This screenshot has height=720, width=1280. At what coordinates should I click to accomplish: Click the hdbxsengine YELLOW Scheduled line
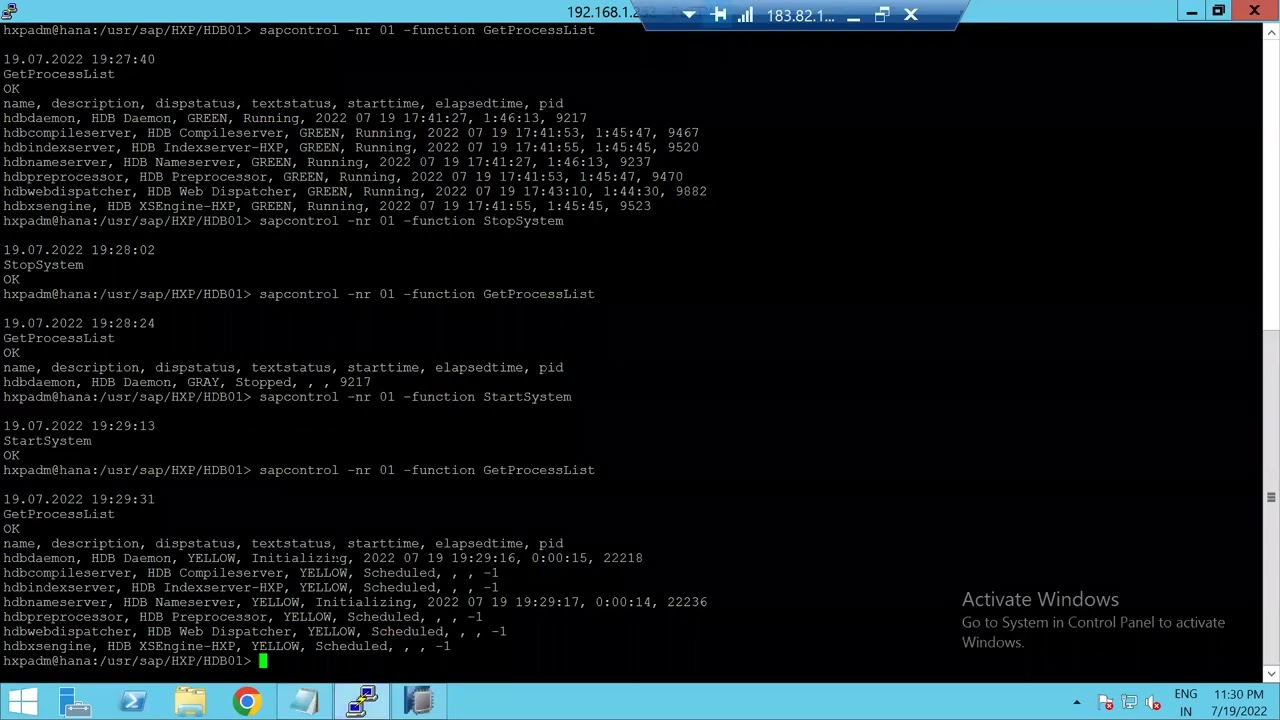pos(227,646)
